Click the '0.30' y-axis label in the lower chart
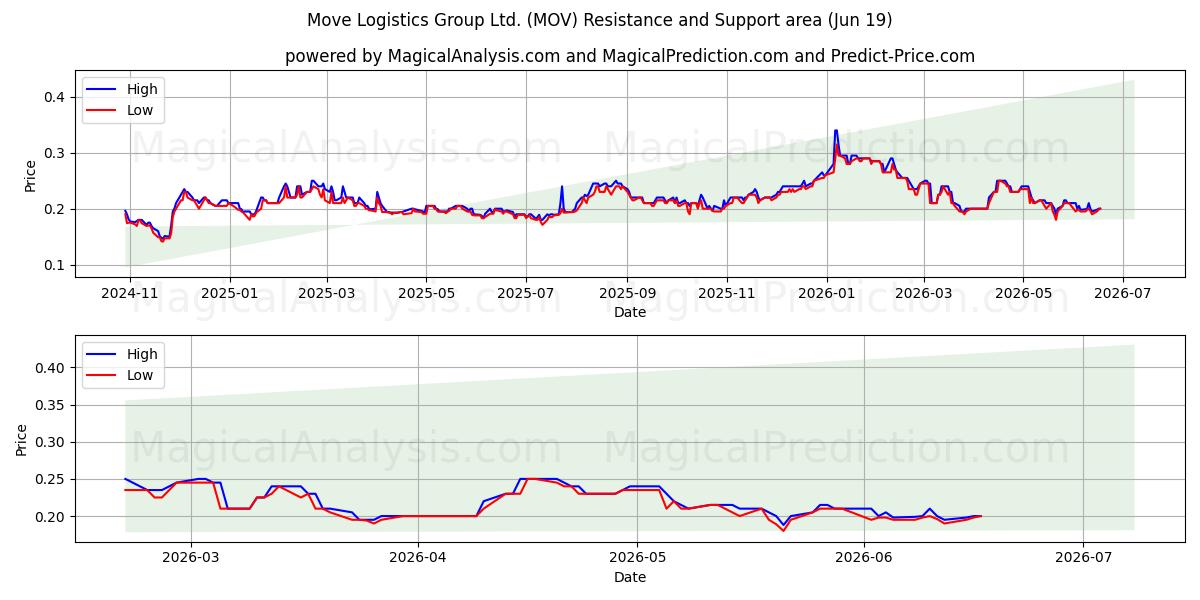The image size is (1200, 600). (52, 442)
